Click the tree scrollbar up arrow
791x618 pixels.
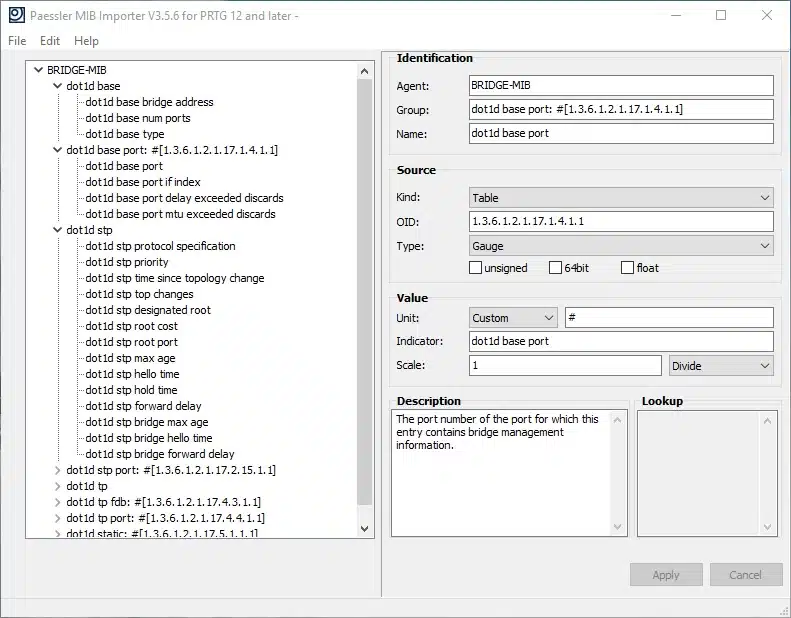coord(365,71)
